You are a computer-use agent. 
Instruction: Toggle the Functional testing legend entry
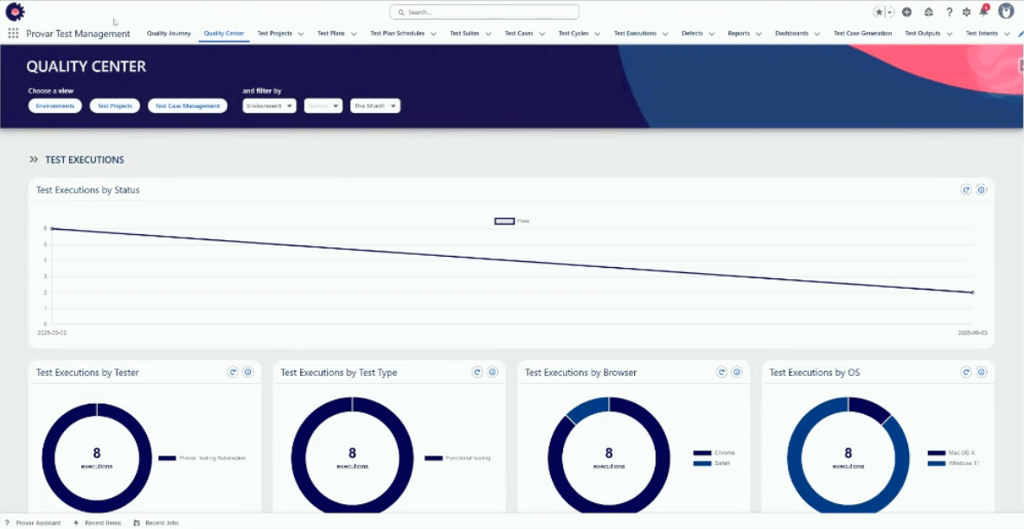[x=458, y=458]
